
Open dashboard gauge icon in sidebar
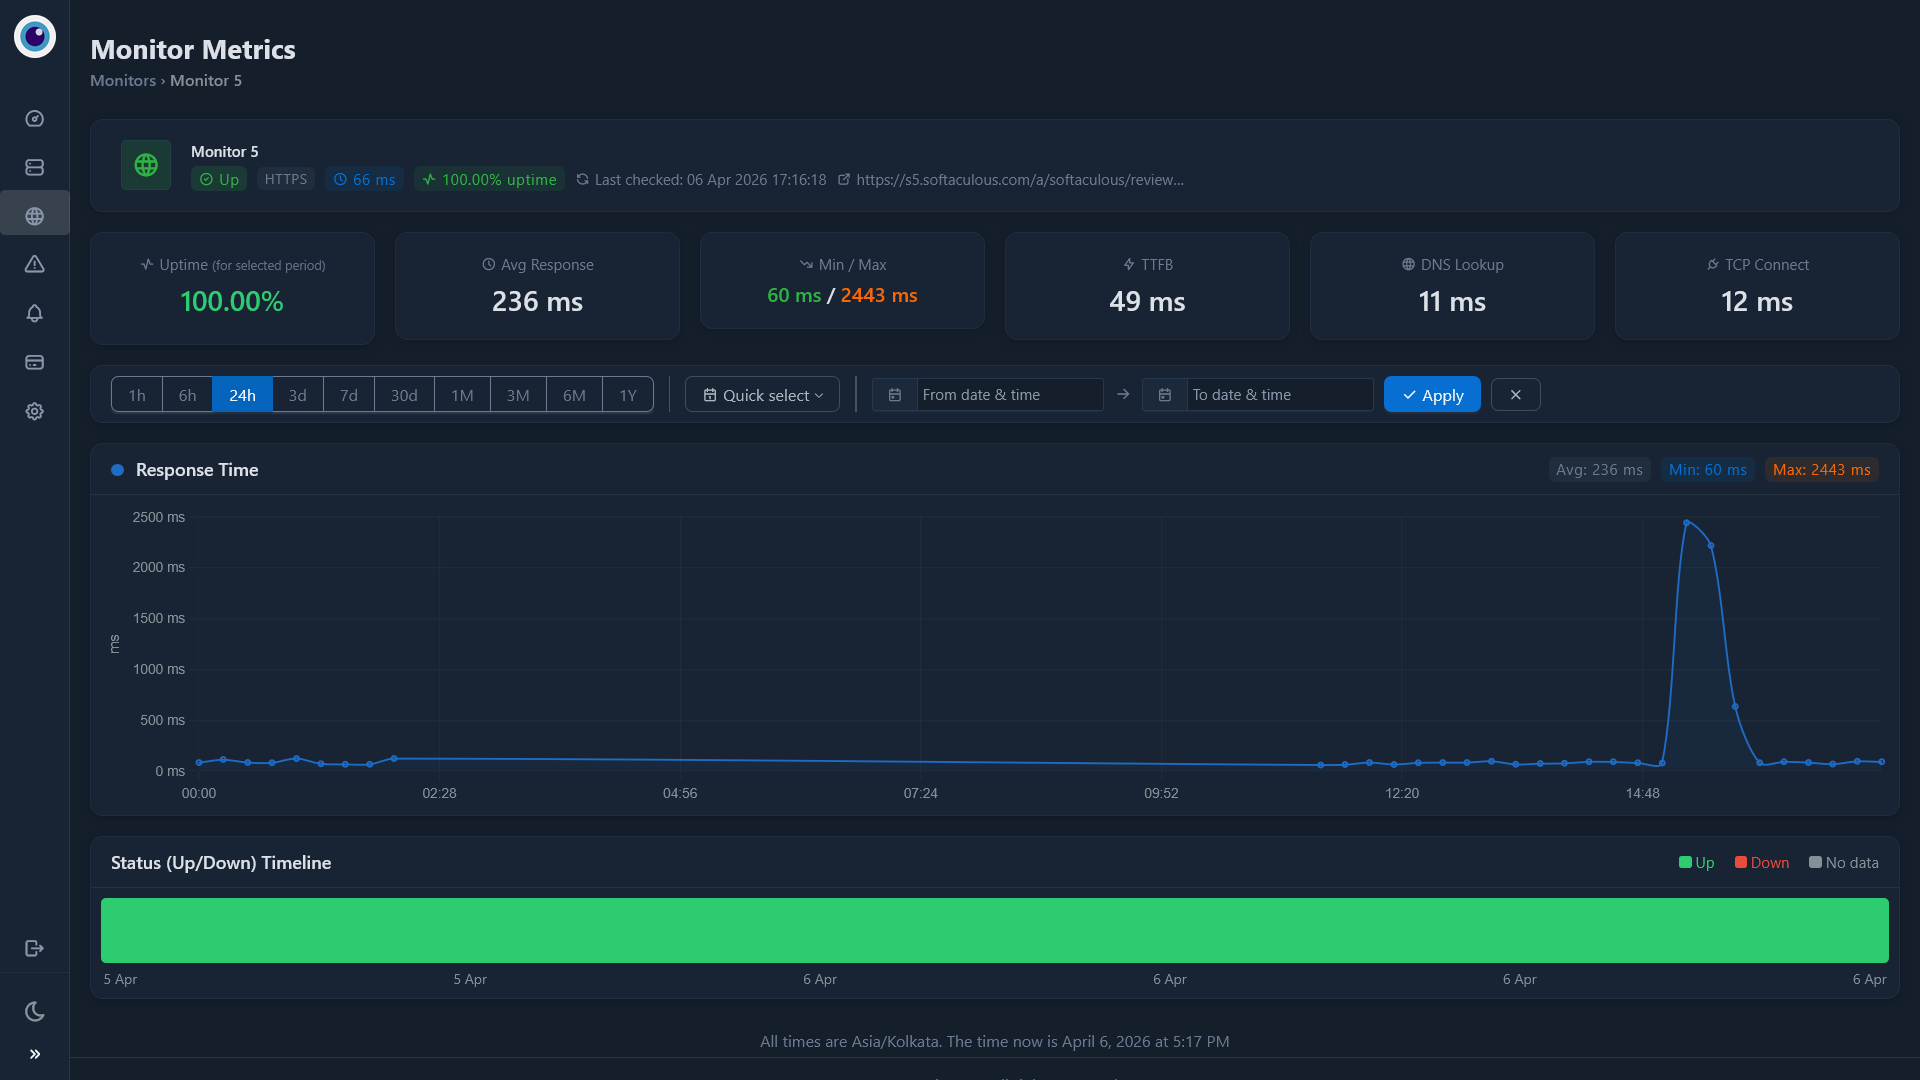(x=34, y=119)
